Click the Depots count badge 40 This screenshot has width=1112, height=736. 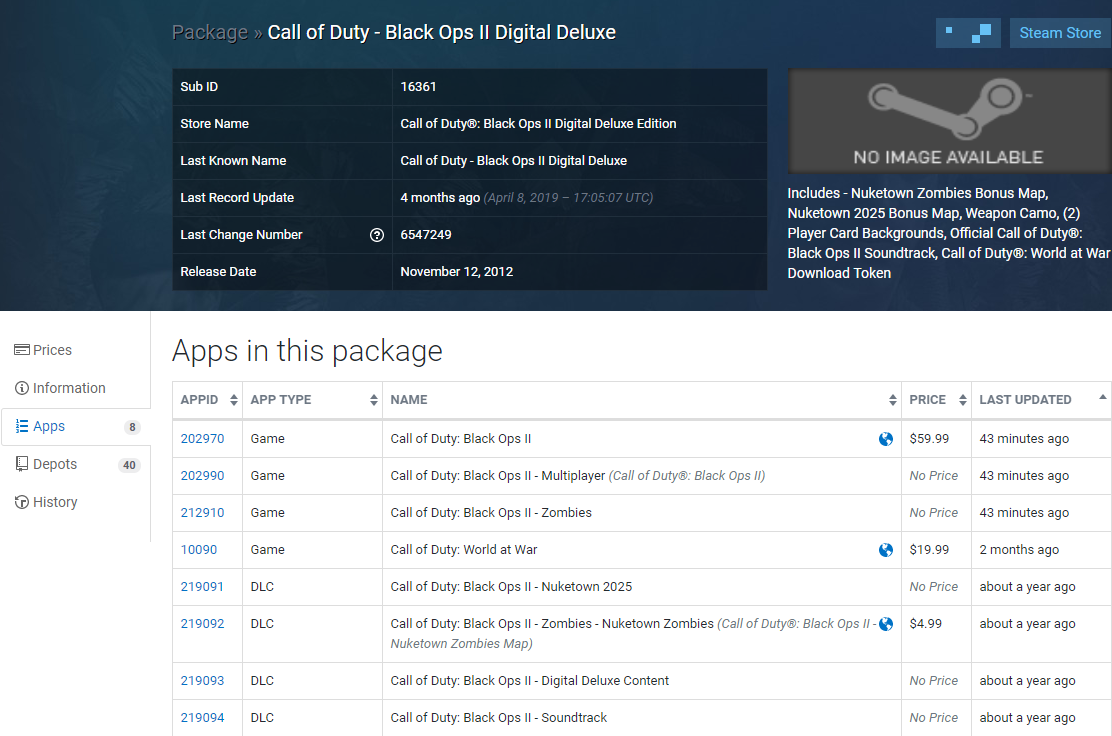(x=129, y=465)
